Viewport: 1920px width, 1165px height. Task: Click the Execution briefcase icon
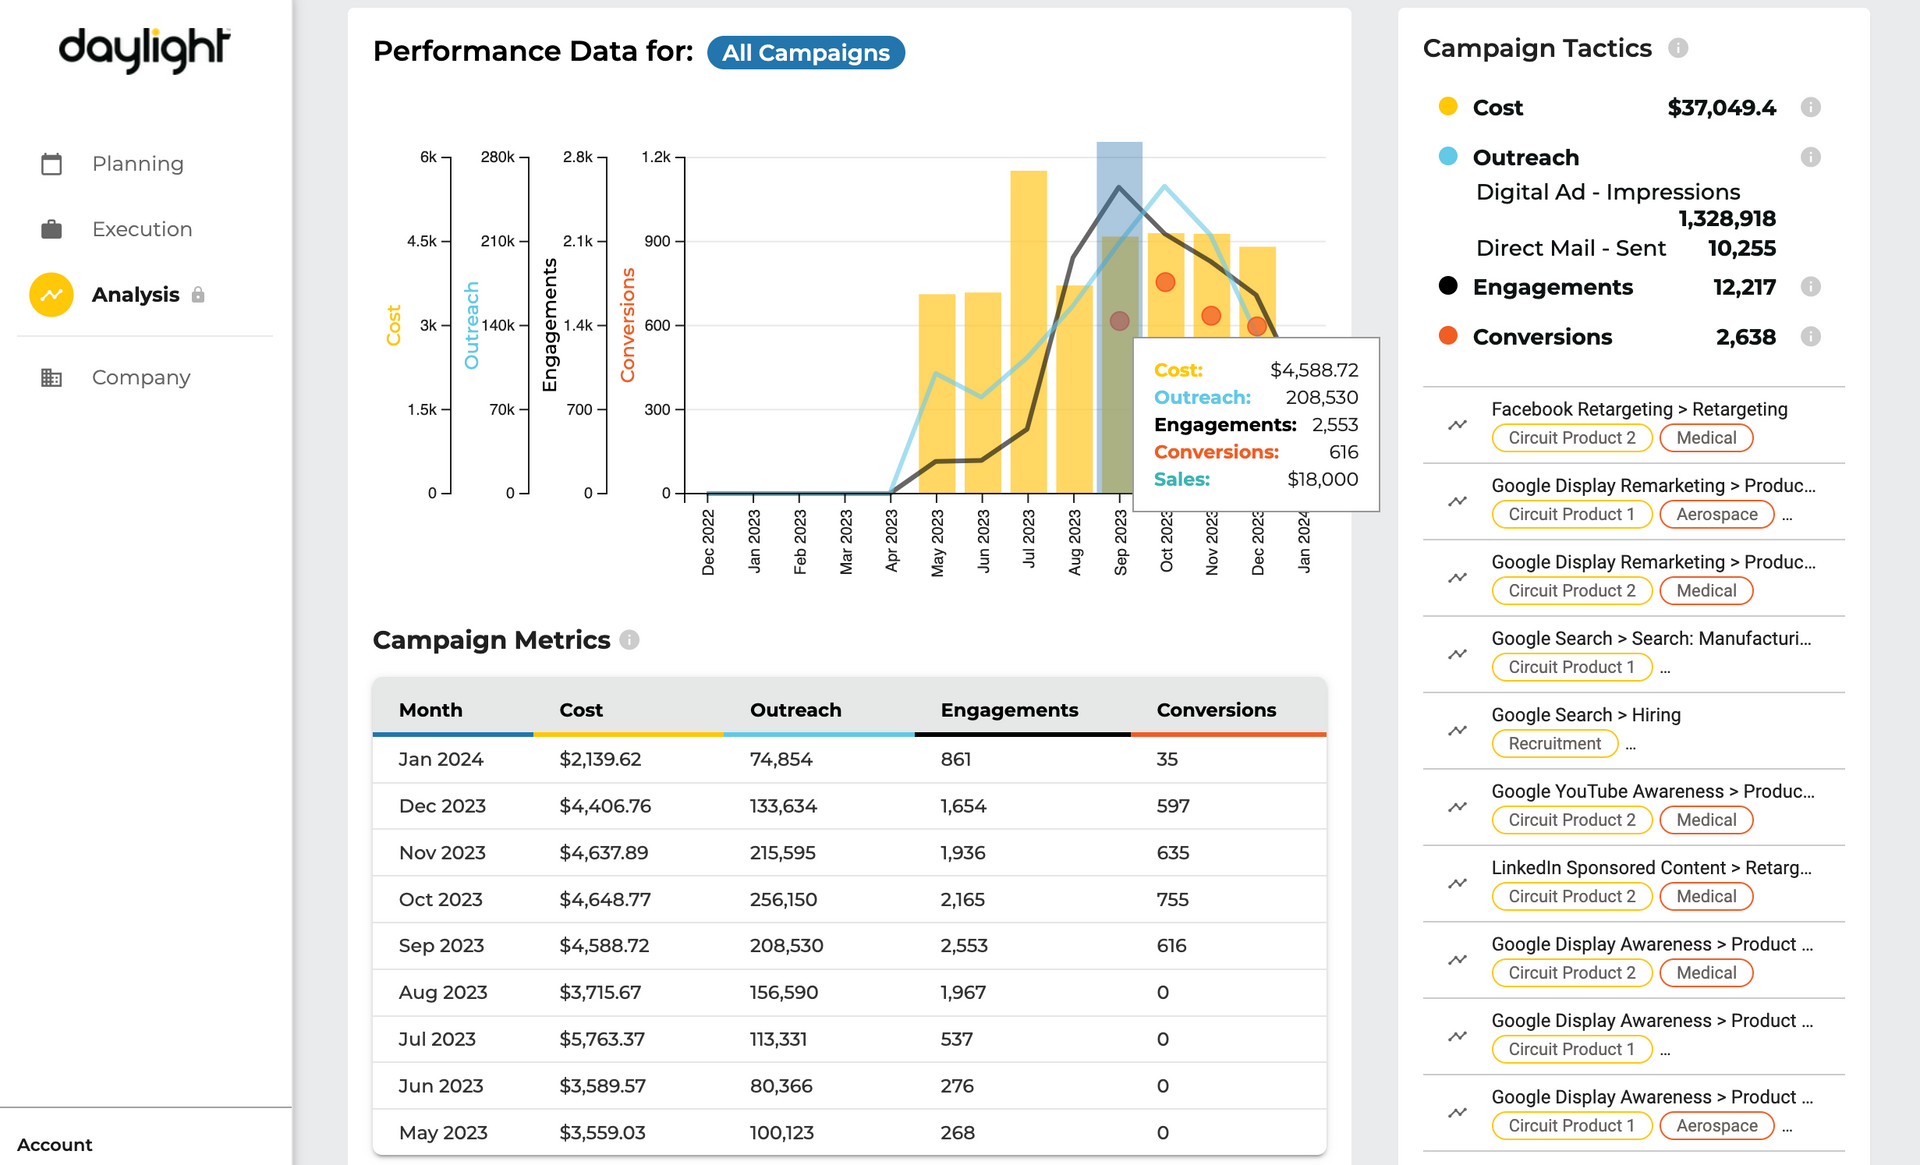tap(52, 229)
